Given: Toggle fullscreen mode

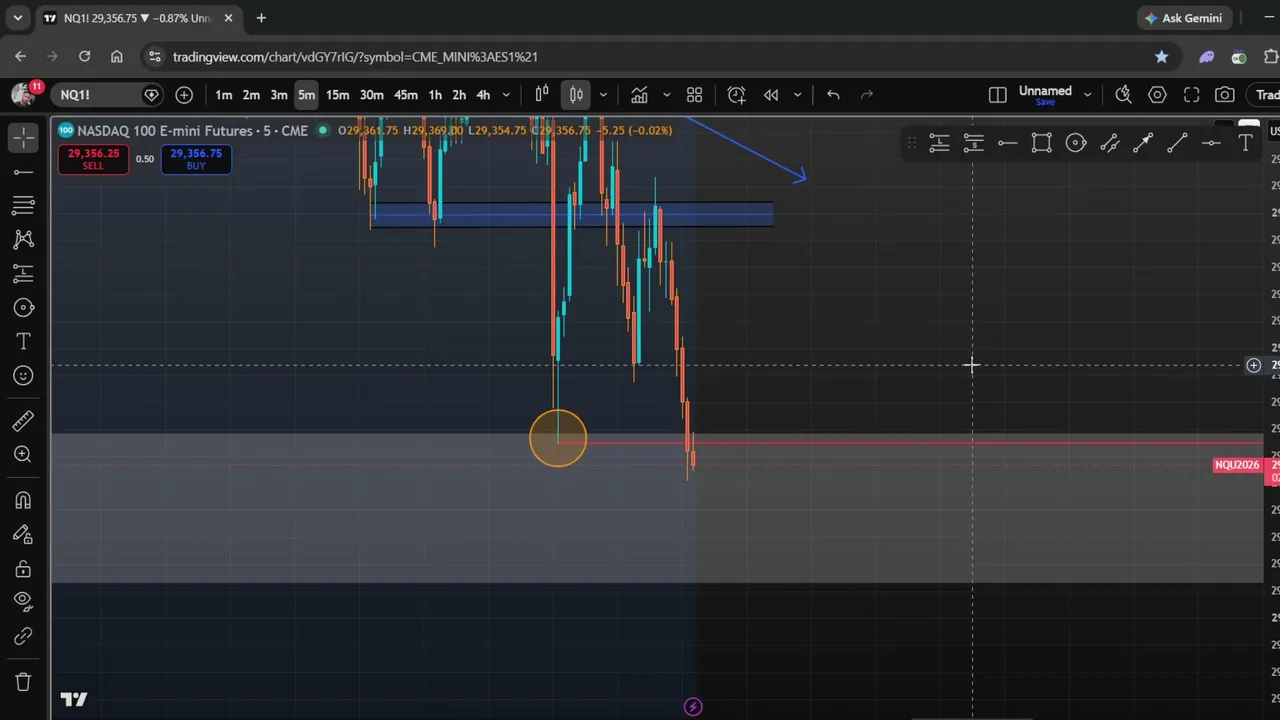Looking at the screenshot, I should click(1191, 95).
